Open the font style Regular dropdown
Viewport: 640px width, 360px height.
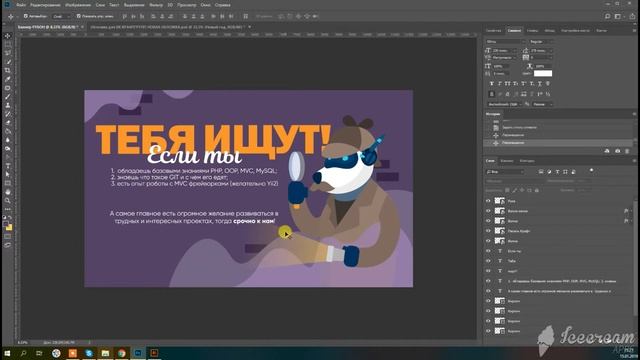pyautogui.click(x=541, y=42)
